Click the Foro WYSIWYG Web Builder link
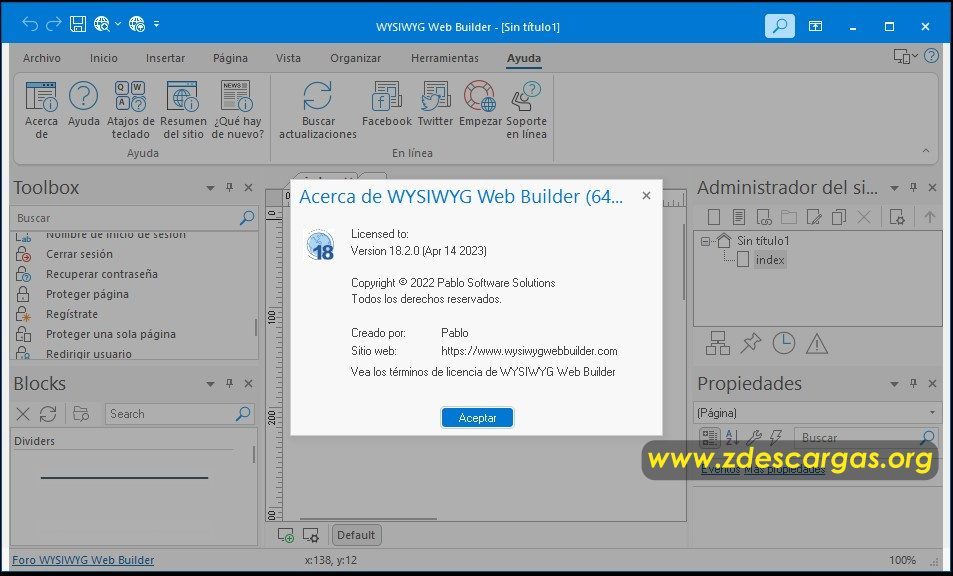 (83, 560)
